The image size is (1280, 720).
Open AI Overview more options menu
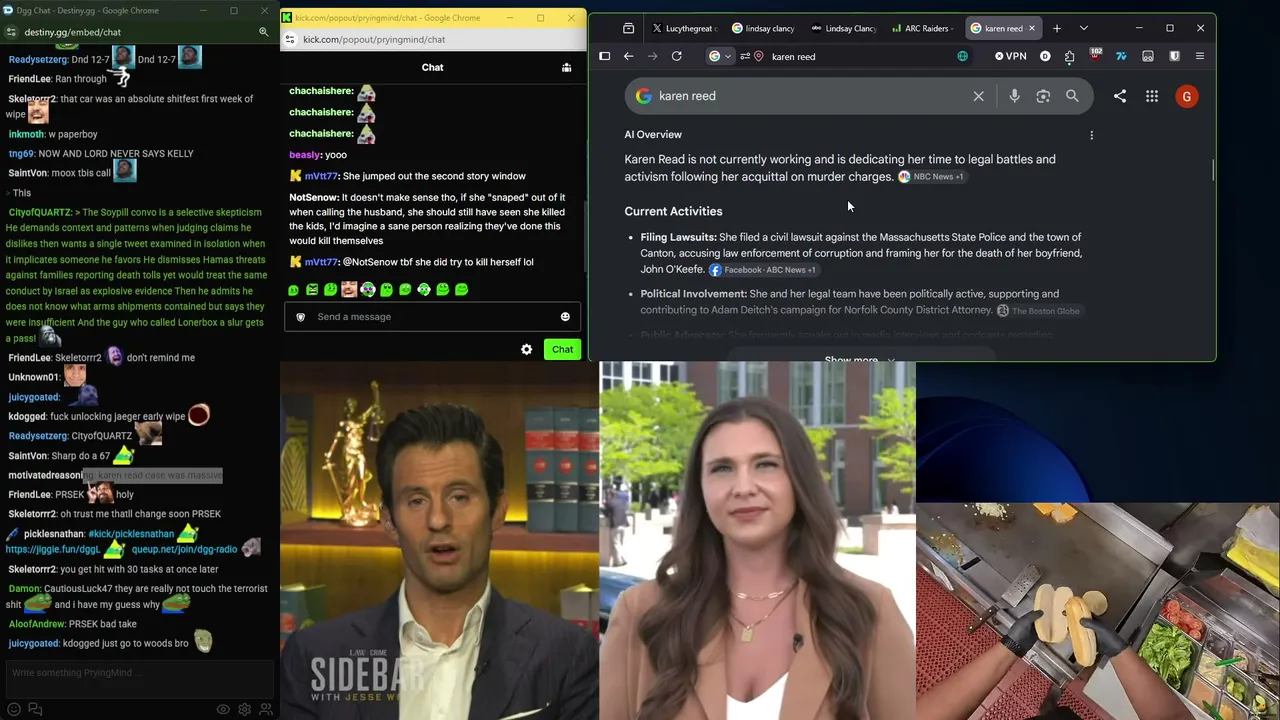[x=1092, y=135]
